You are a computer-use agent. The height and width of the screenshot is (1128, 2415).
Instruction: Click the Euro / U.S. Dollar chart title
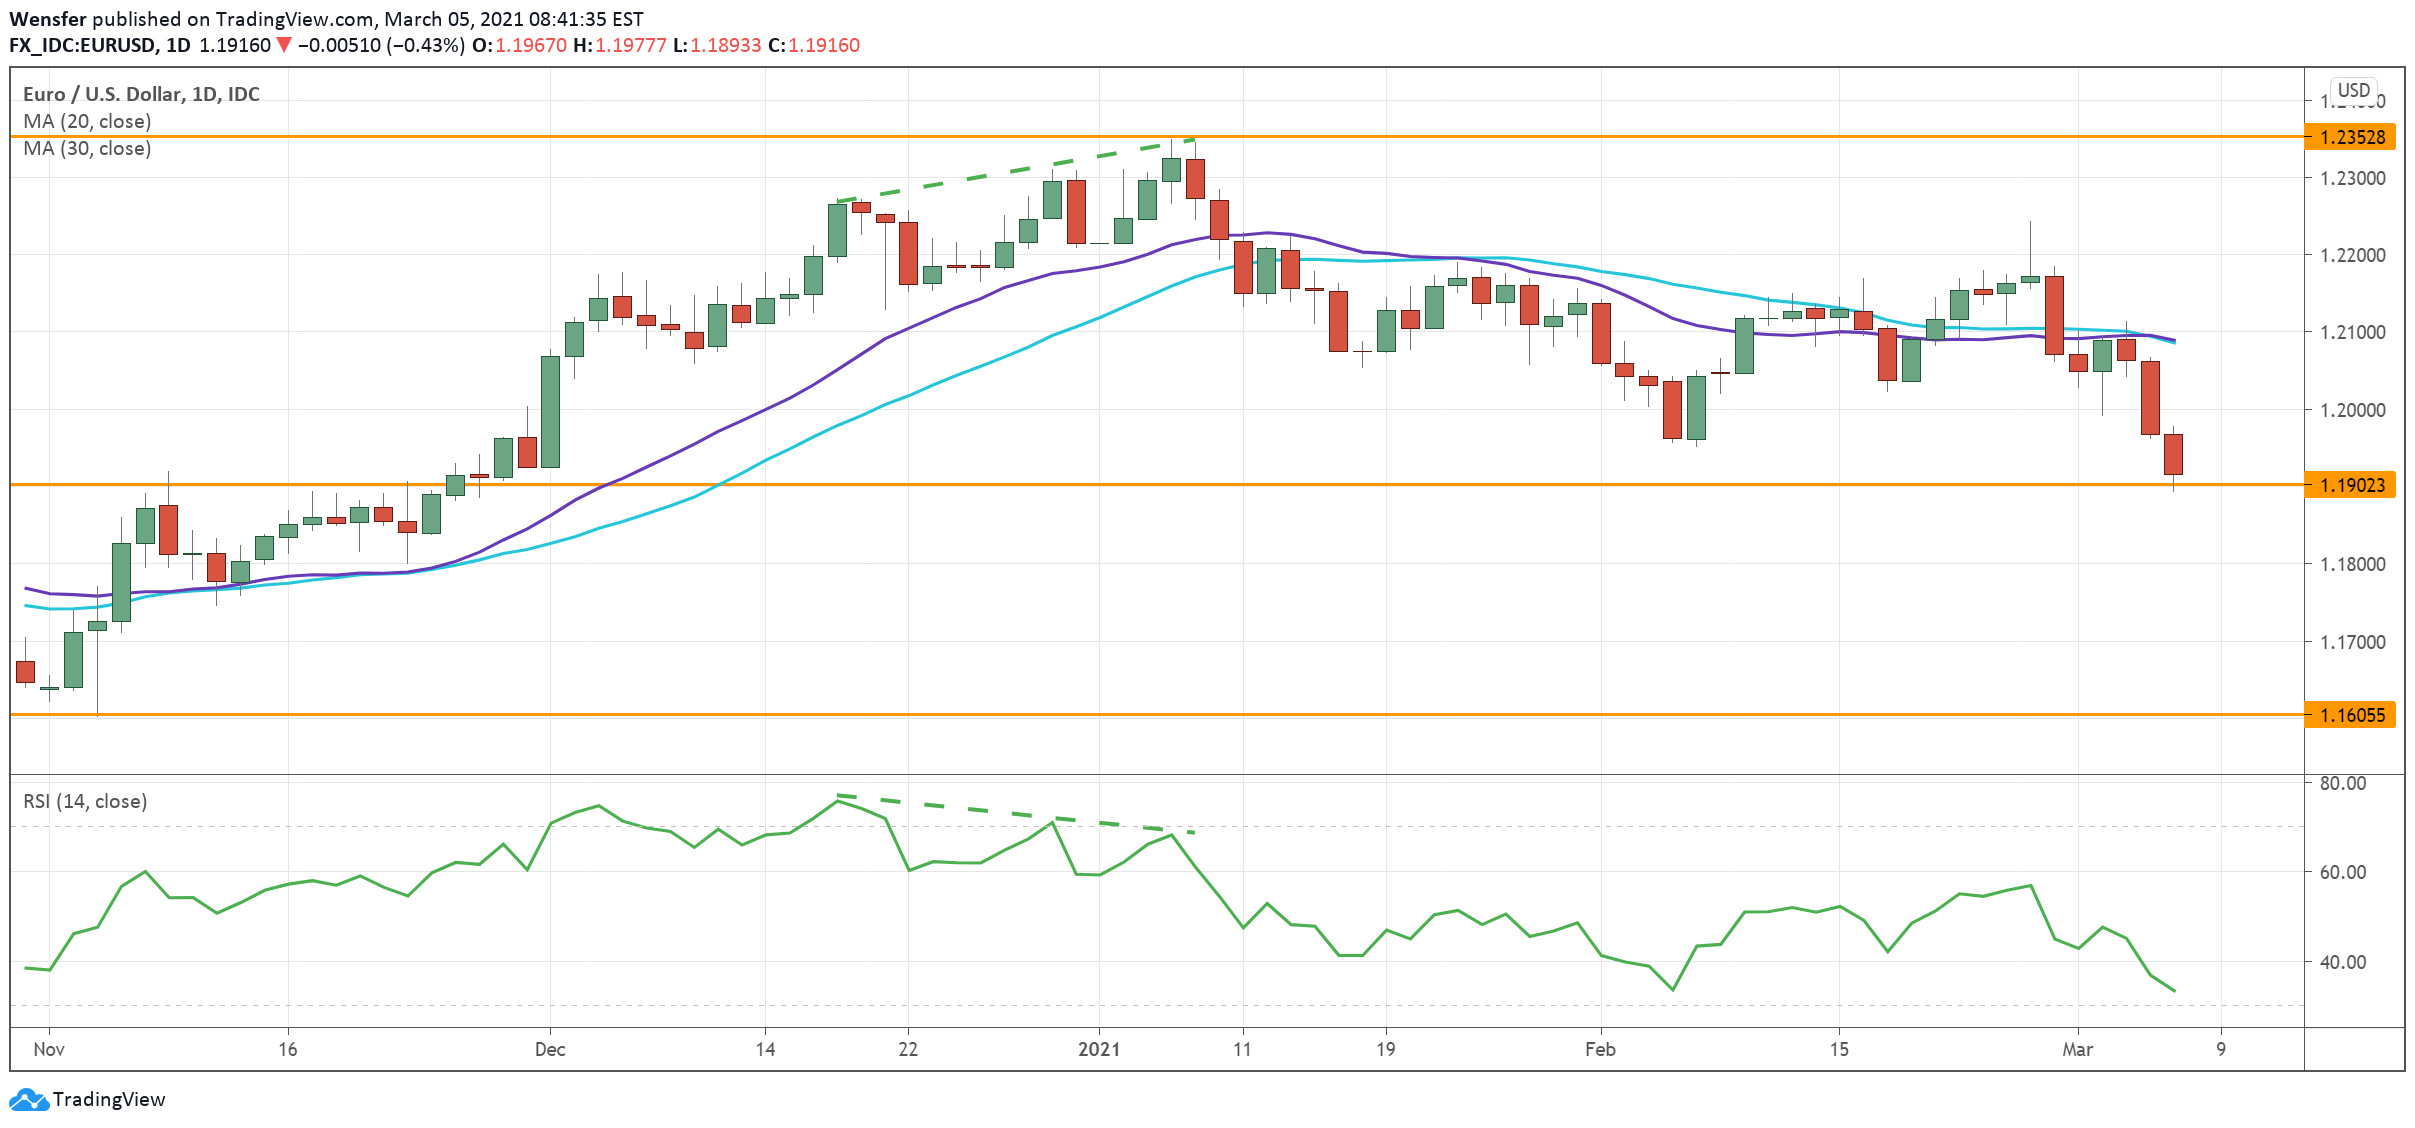141,94
